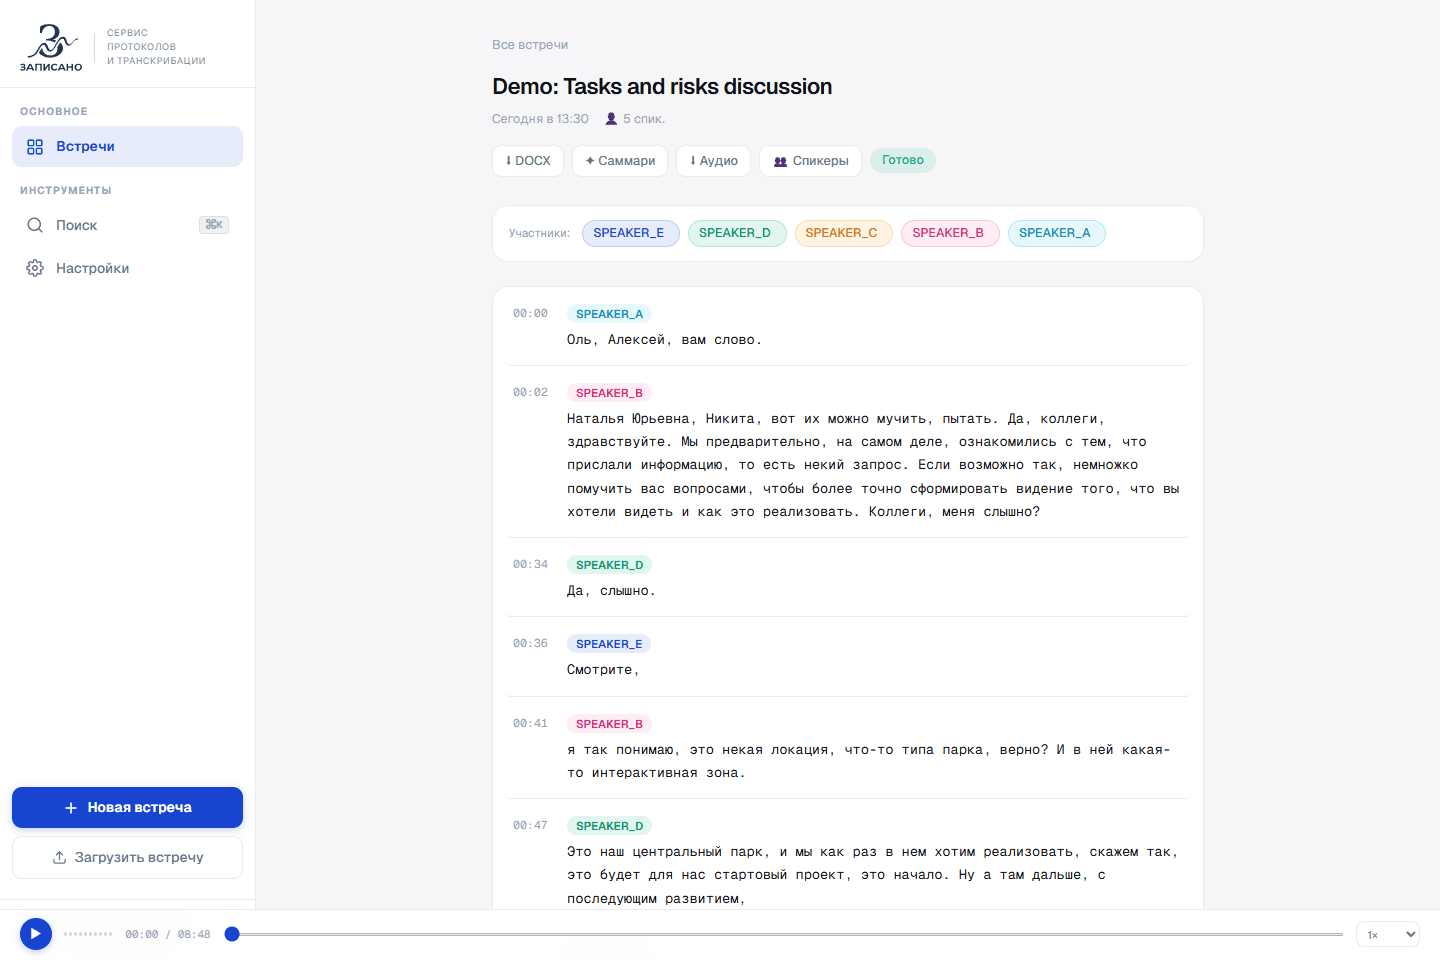Jump to timestamp 00:34
This screenshot has height=960, width=1440.
530,564
